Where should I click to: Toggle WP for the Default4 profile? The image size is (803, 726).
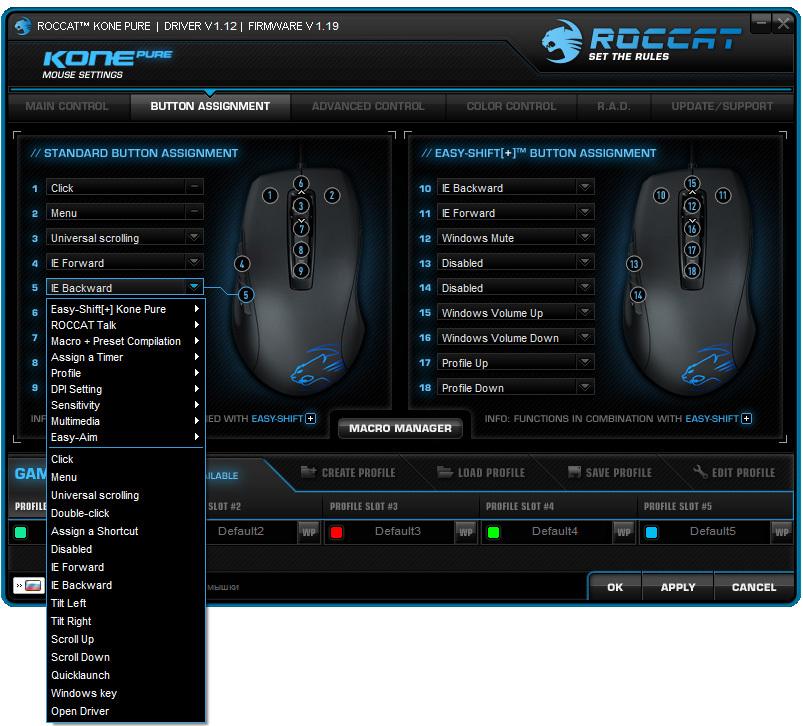tap(624, 533)
